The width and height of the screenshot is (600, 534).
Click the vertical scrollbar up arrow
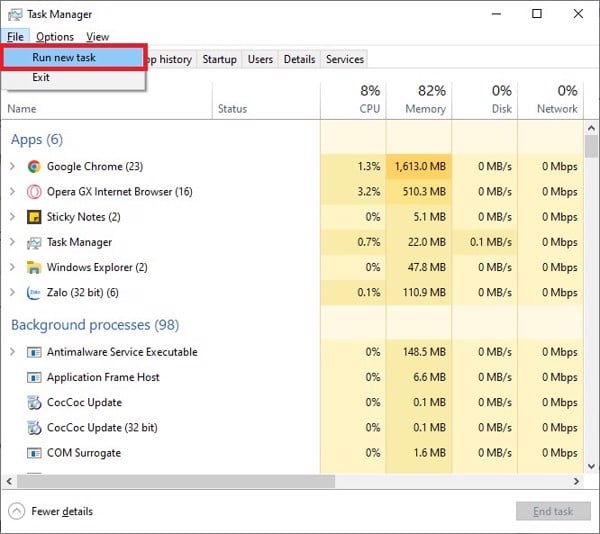(591, 128)
